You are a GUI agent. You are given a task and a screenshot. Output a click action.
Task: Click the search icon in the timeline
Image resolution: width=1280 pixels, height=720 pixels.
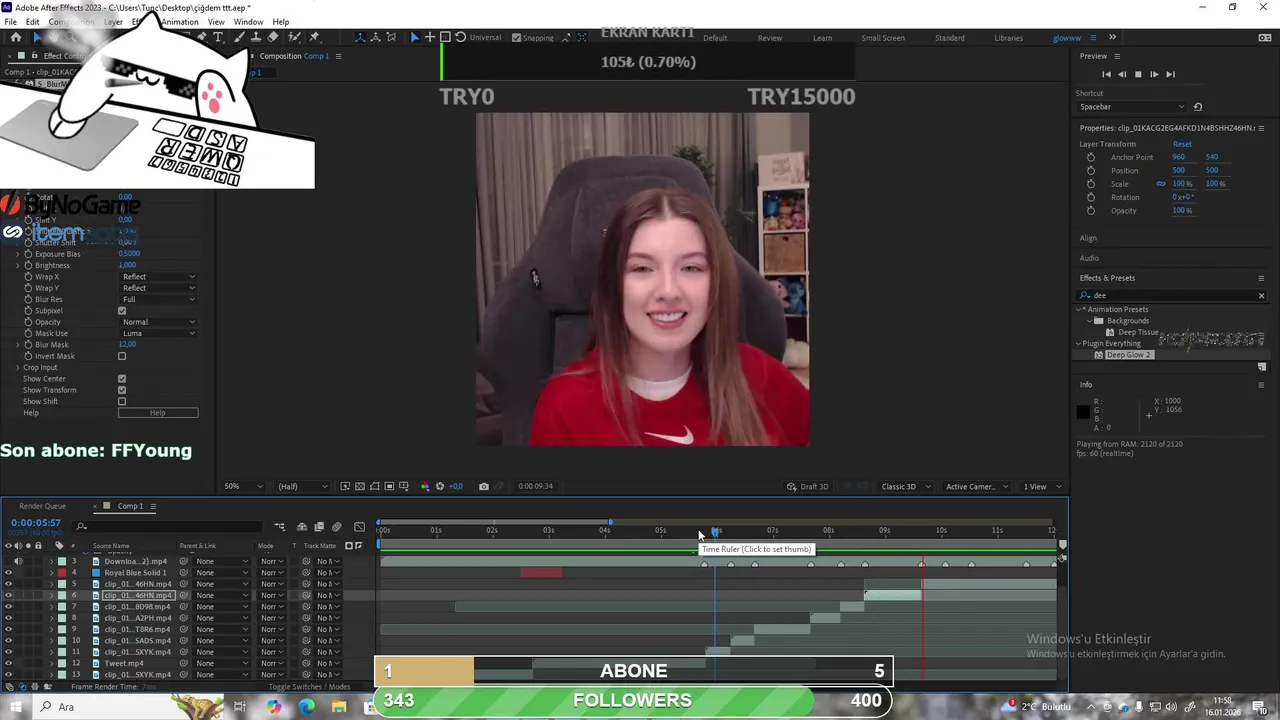click(81, 527)
